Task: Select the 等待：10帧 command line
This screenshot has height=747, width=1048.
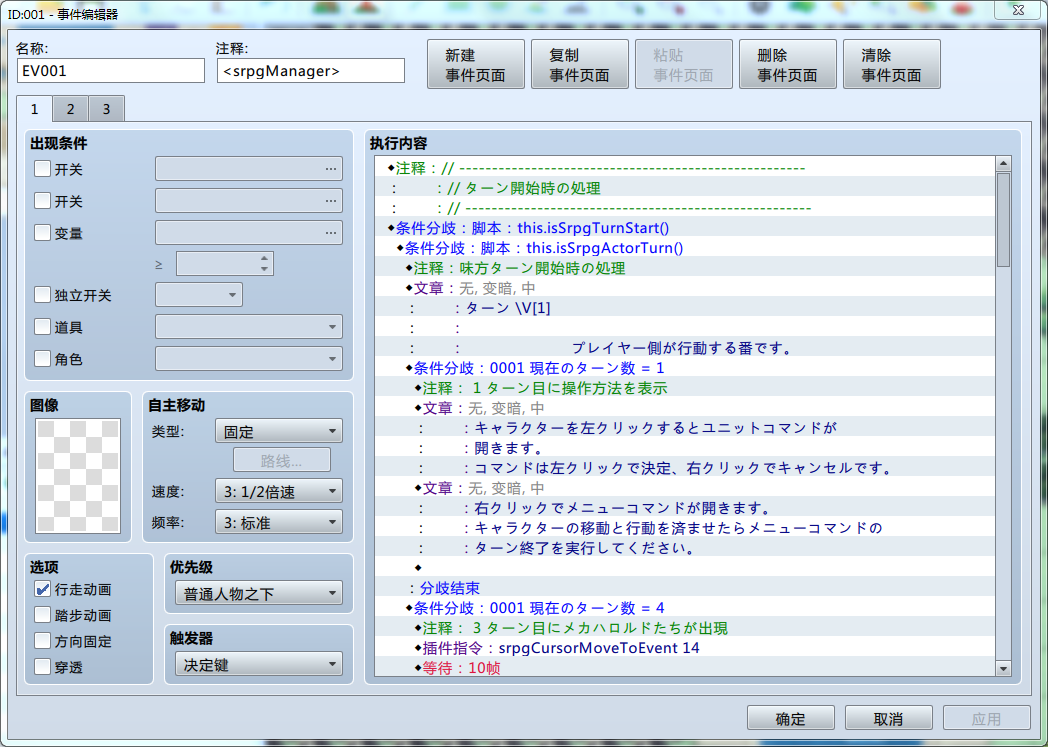Action: coord(685,667)
